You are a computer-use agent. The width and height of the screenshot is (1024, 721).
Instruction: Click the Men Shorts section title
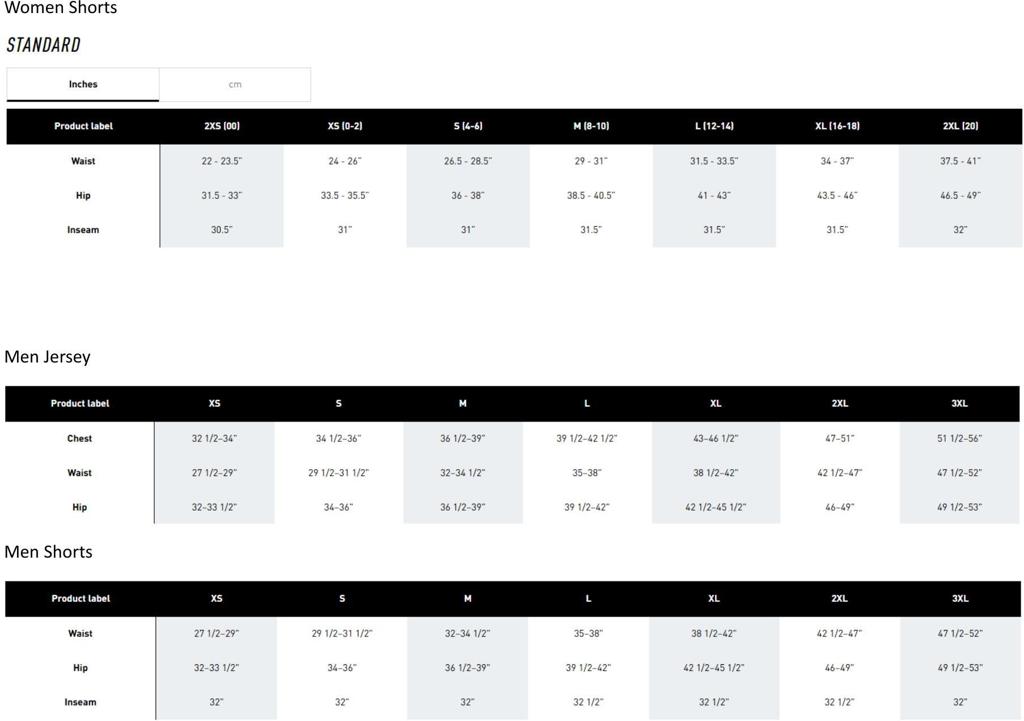[48, 552]
